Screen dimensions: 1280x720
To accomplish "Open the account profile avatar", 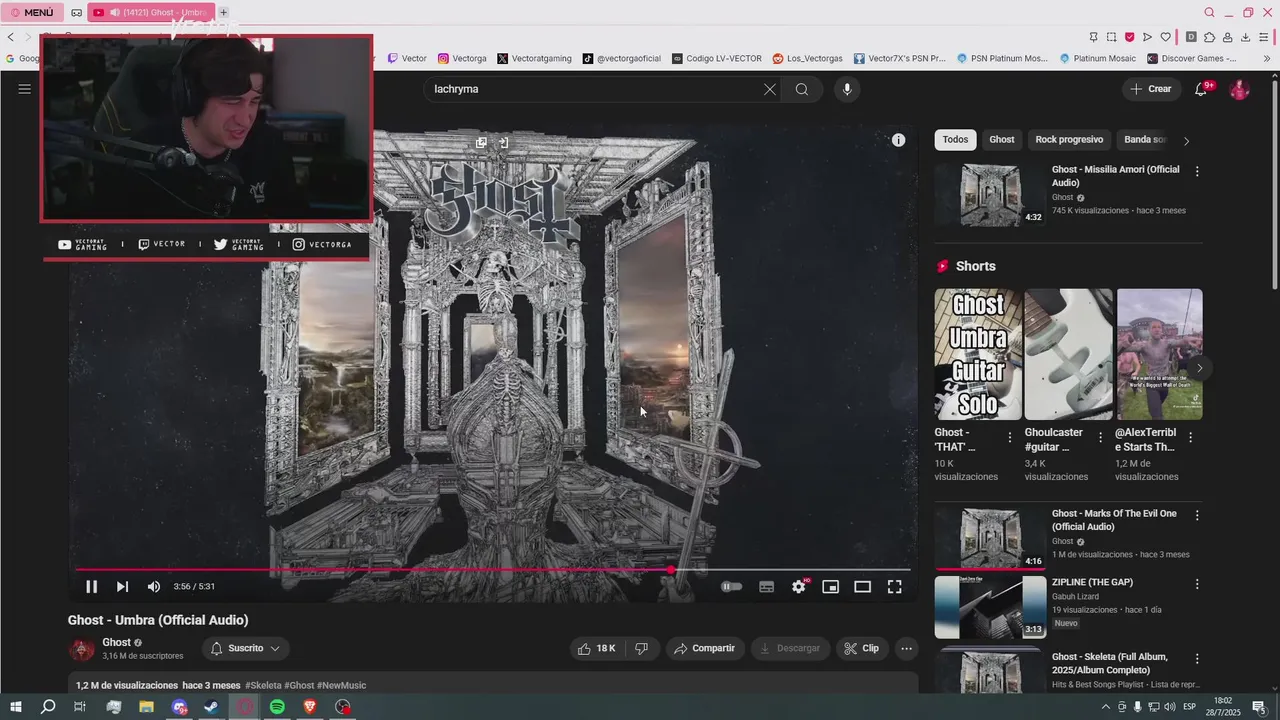I will tap(1240, 89).
